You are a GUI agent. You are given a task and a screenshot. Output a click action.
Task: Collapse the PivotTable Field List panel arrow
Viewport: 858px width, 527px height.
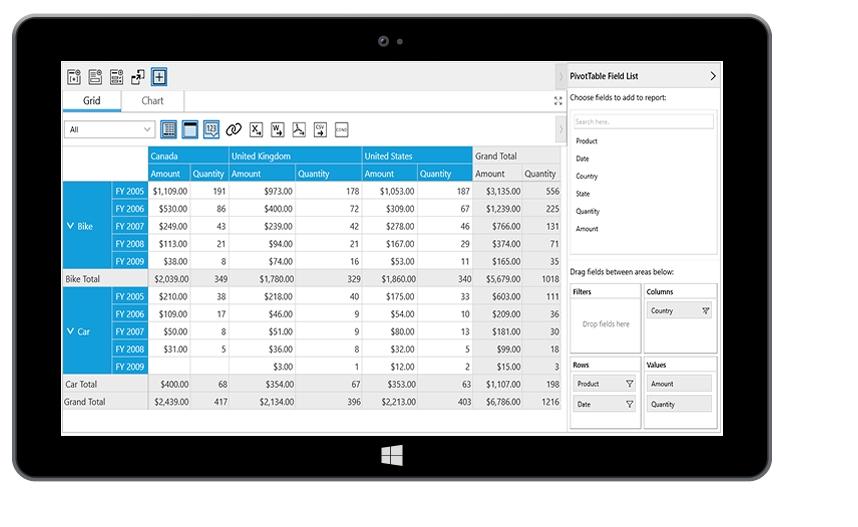pyautogui.click(x=712, y=76)
